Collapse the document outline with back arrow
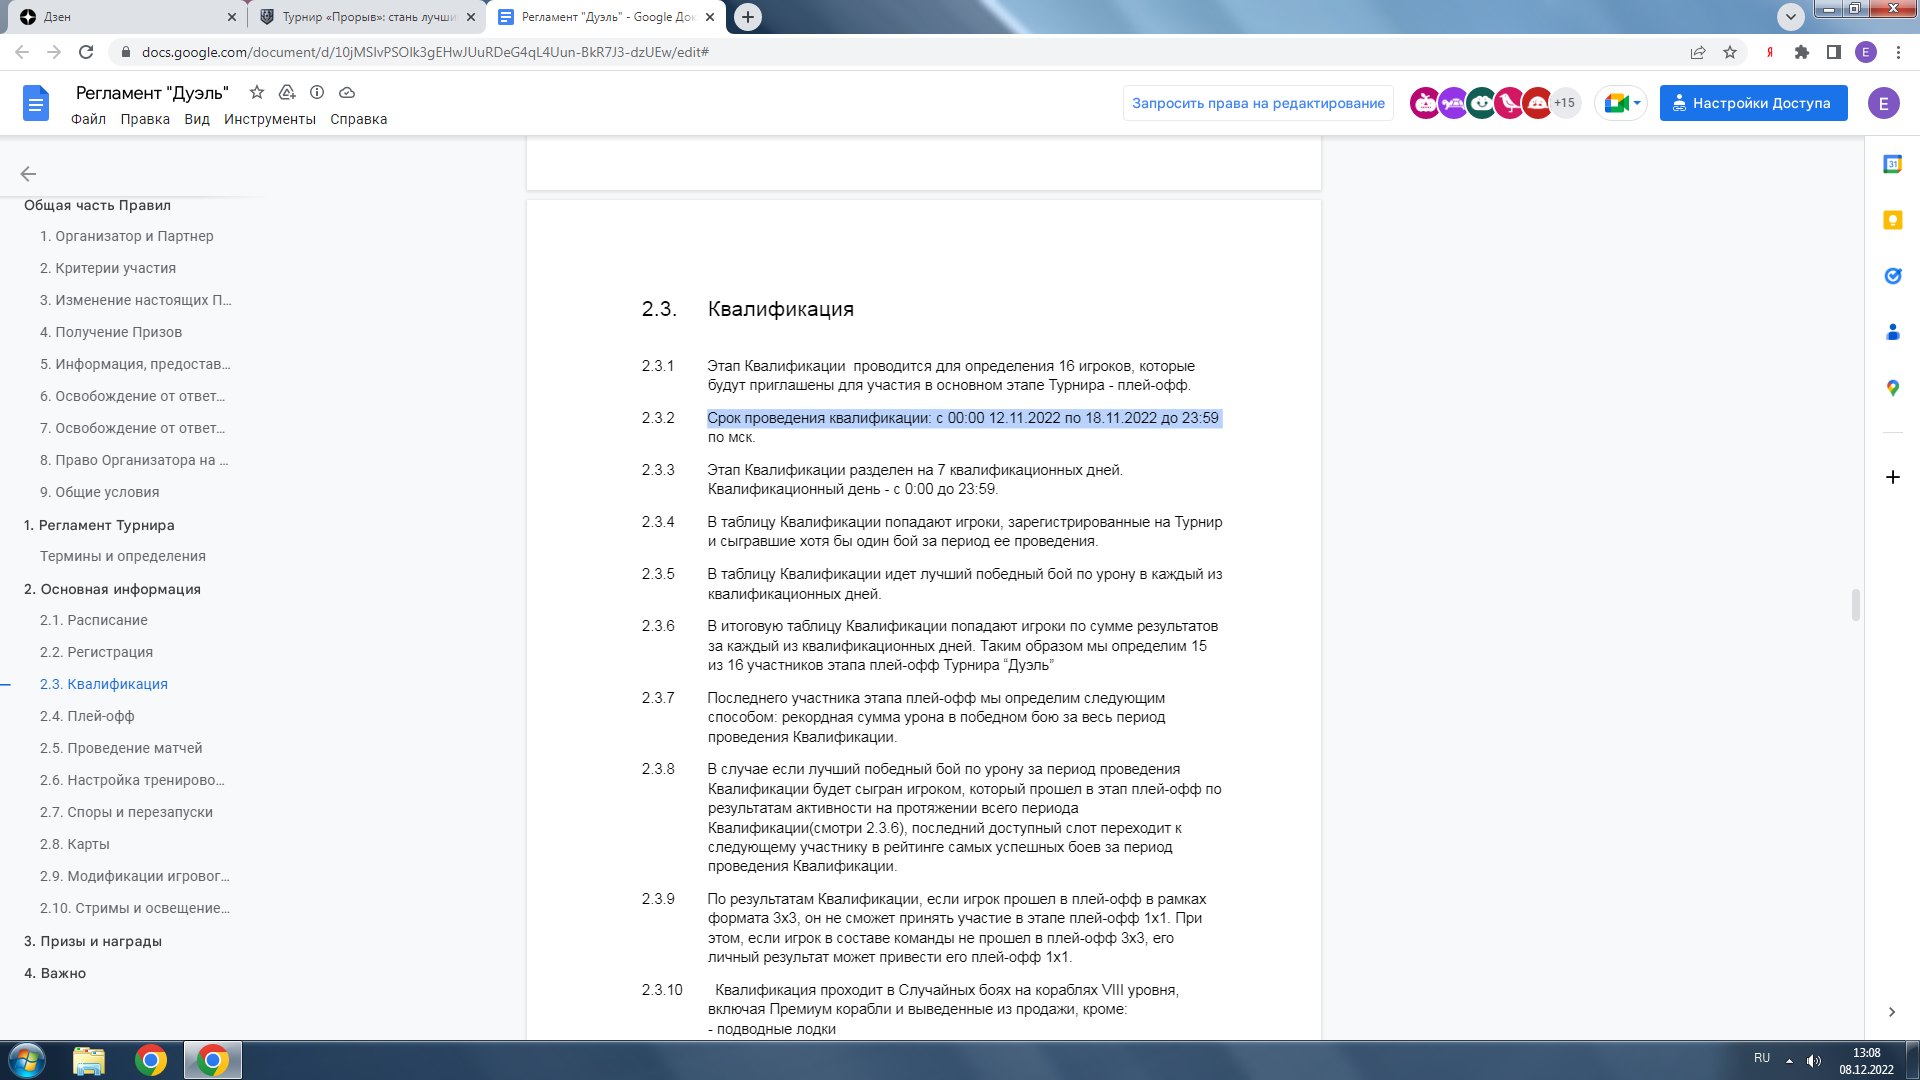 [x=28, y=174]
